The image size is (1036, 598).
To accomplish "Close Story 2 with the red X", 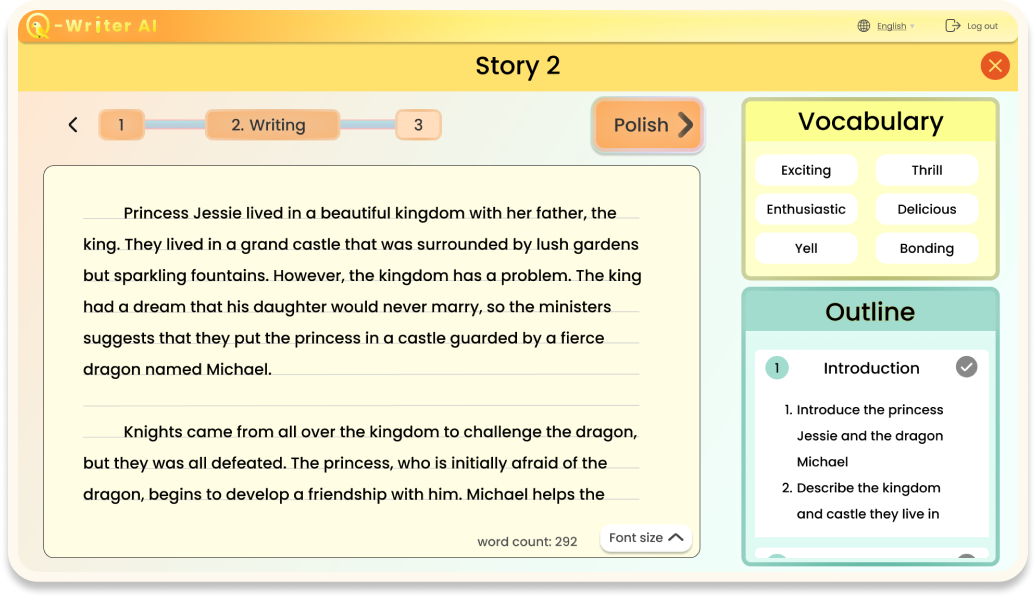I will click(995, 65).
